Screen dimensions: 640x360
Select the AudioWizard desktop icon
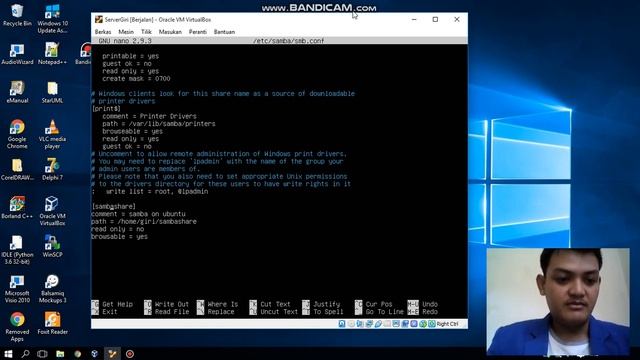(17, 54)
